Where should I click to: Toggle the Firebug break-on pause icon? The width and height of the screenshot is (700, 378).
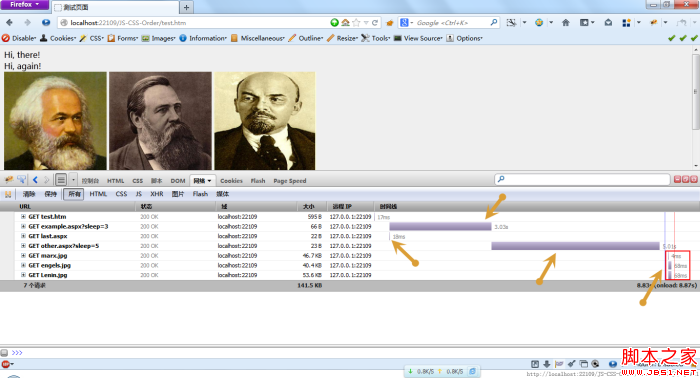8,194
